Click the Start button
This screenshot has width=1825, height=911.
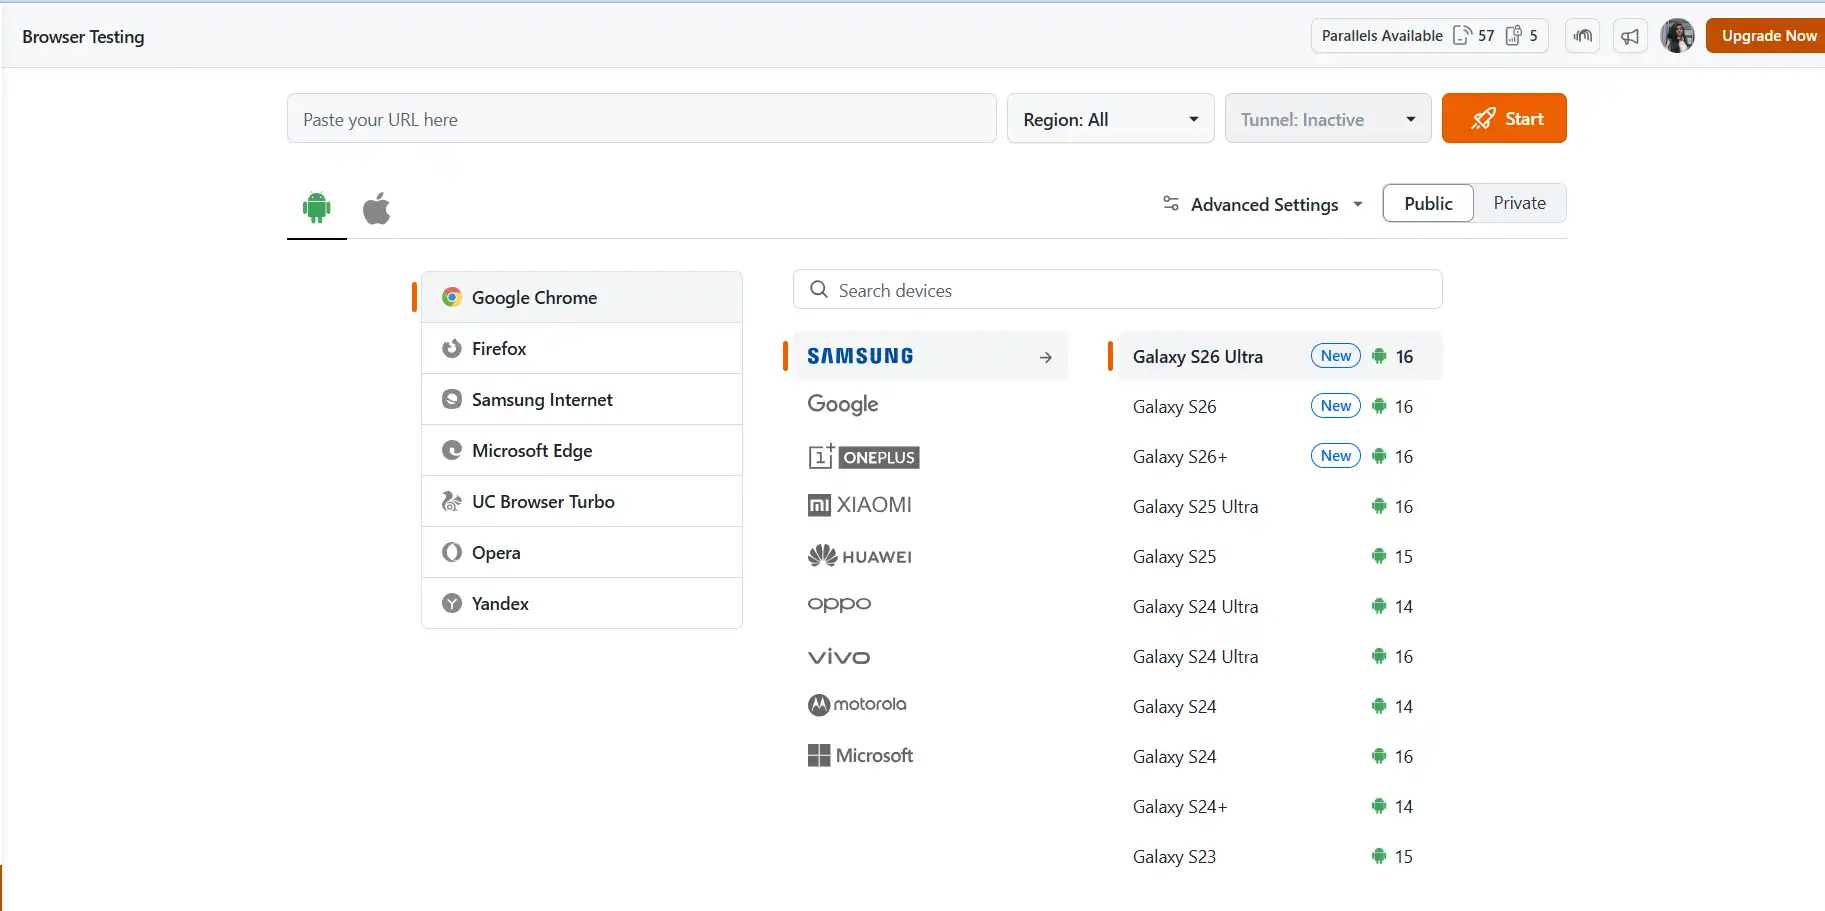[x=1504, y=118]
